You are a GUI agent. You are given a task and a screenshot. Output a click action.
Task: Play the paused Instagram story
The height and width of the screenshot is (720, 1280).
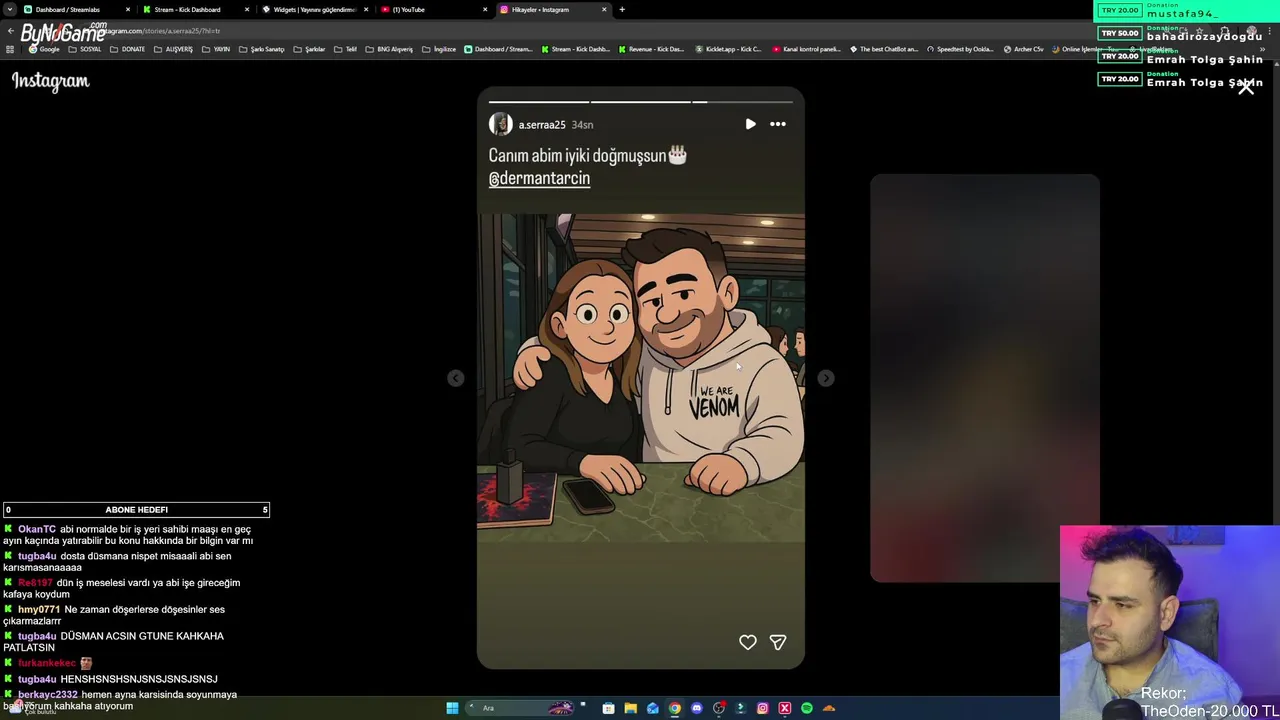750,124
